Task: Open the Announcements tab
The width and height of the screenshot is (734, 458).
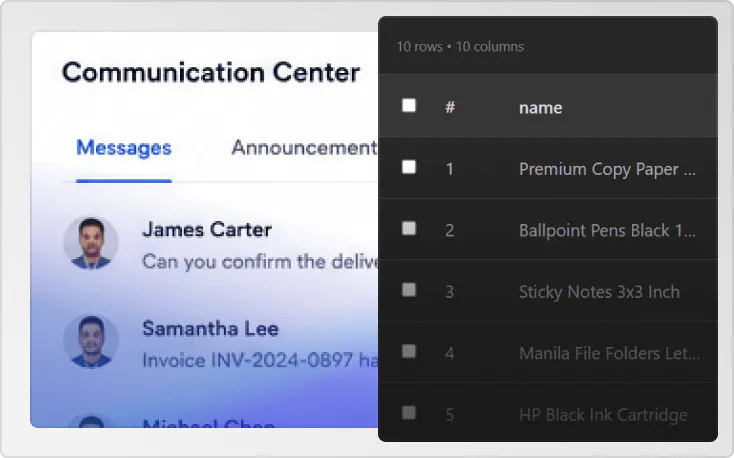Action: (x=304, y=148)
